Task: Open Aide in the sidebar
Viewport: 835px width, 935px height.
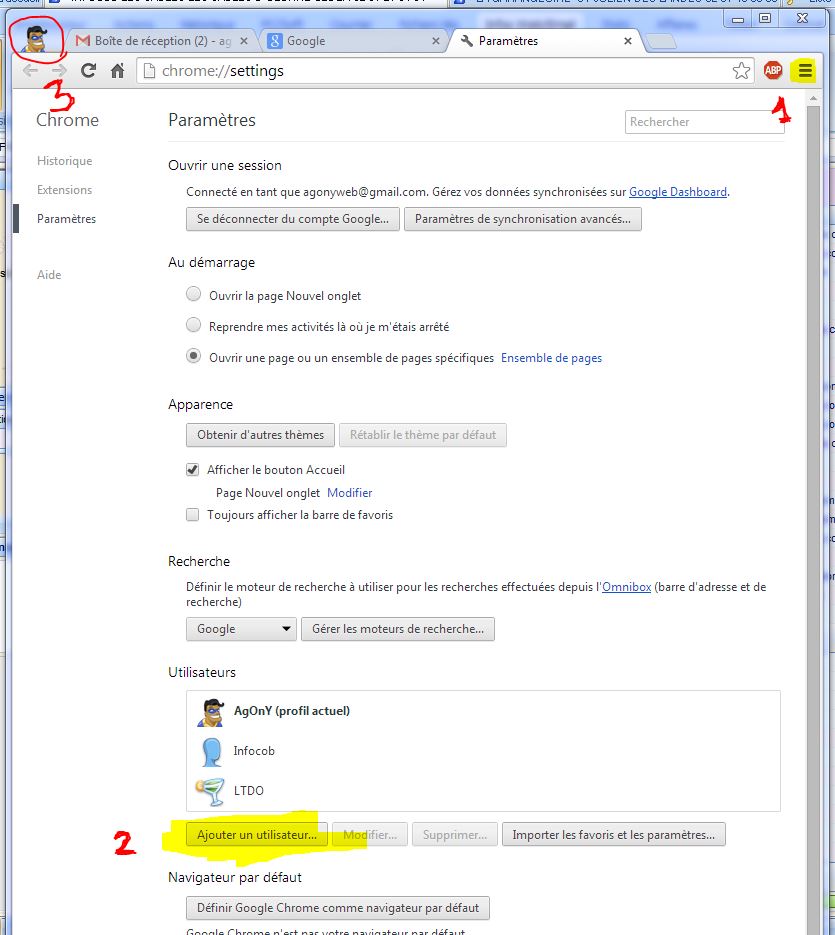Action: [x=49, y=275]
